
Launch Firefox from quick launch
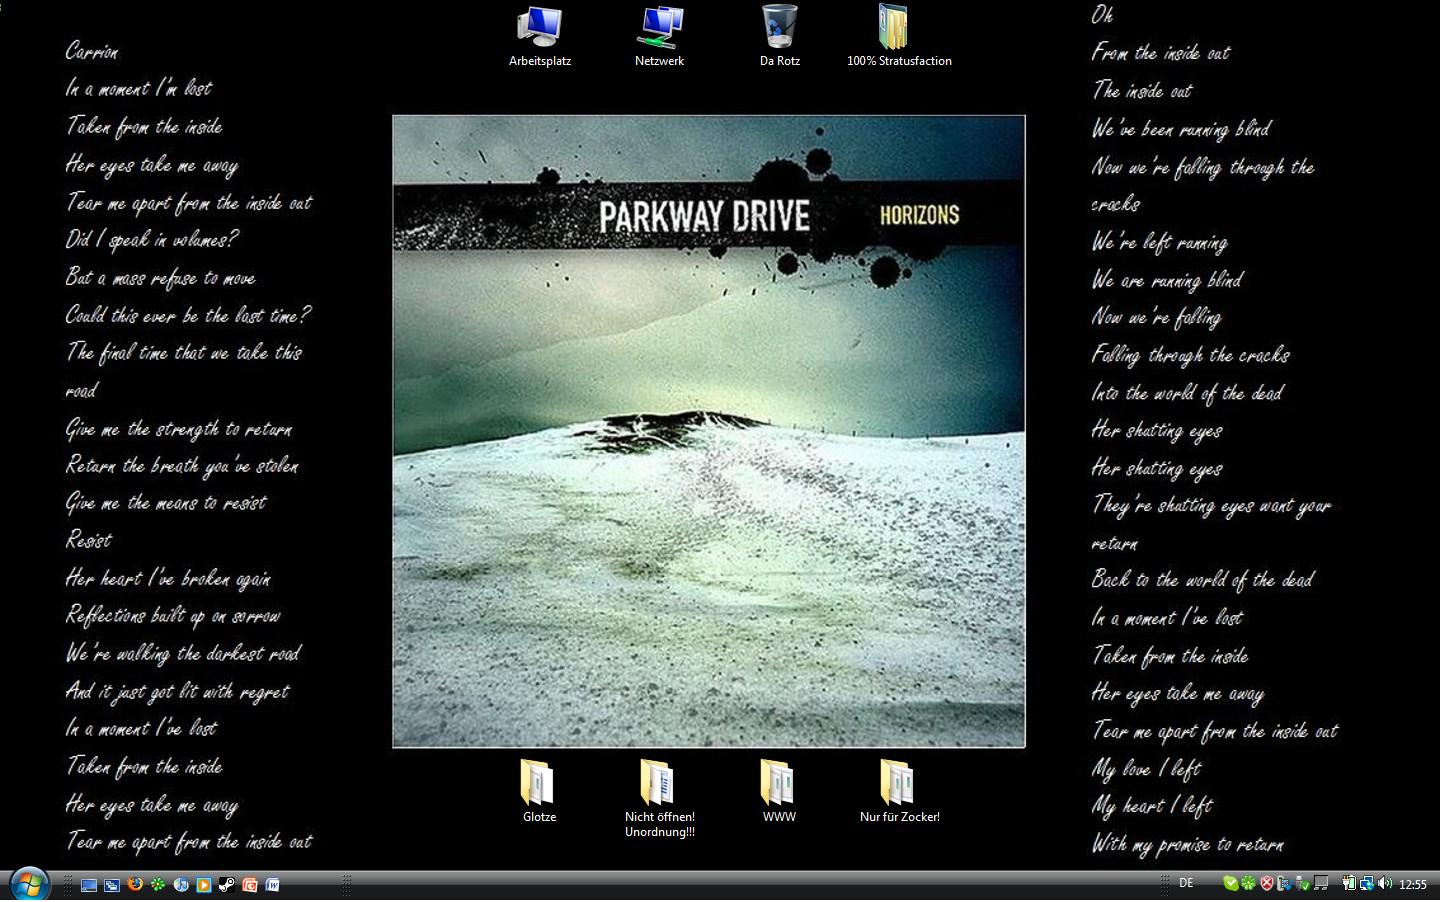pos(135,884)
